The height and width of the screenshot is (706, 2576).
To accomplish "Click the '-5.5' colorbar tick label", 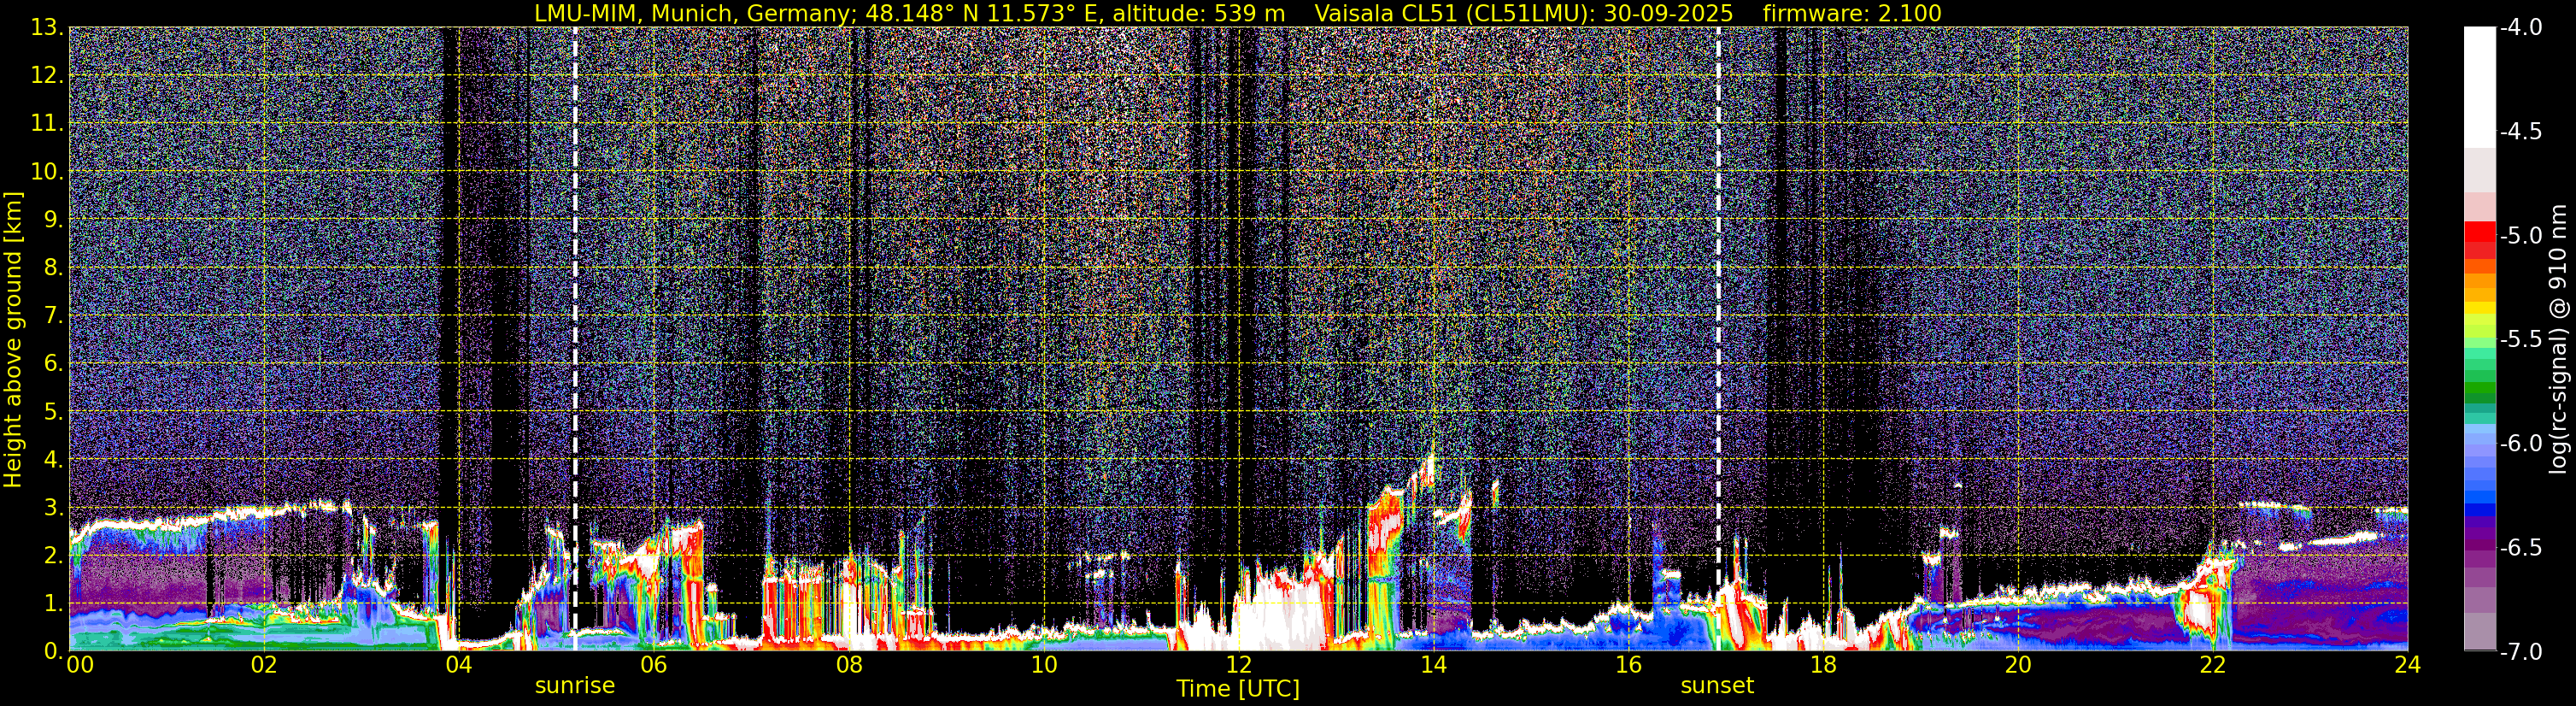I will click(x=2520, y=340).
